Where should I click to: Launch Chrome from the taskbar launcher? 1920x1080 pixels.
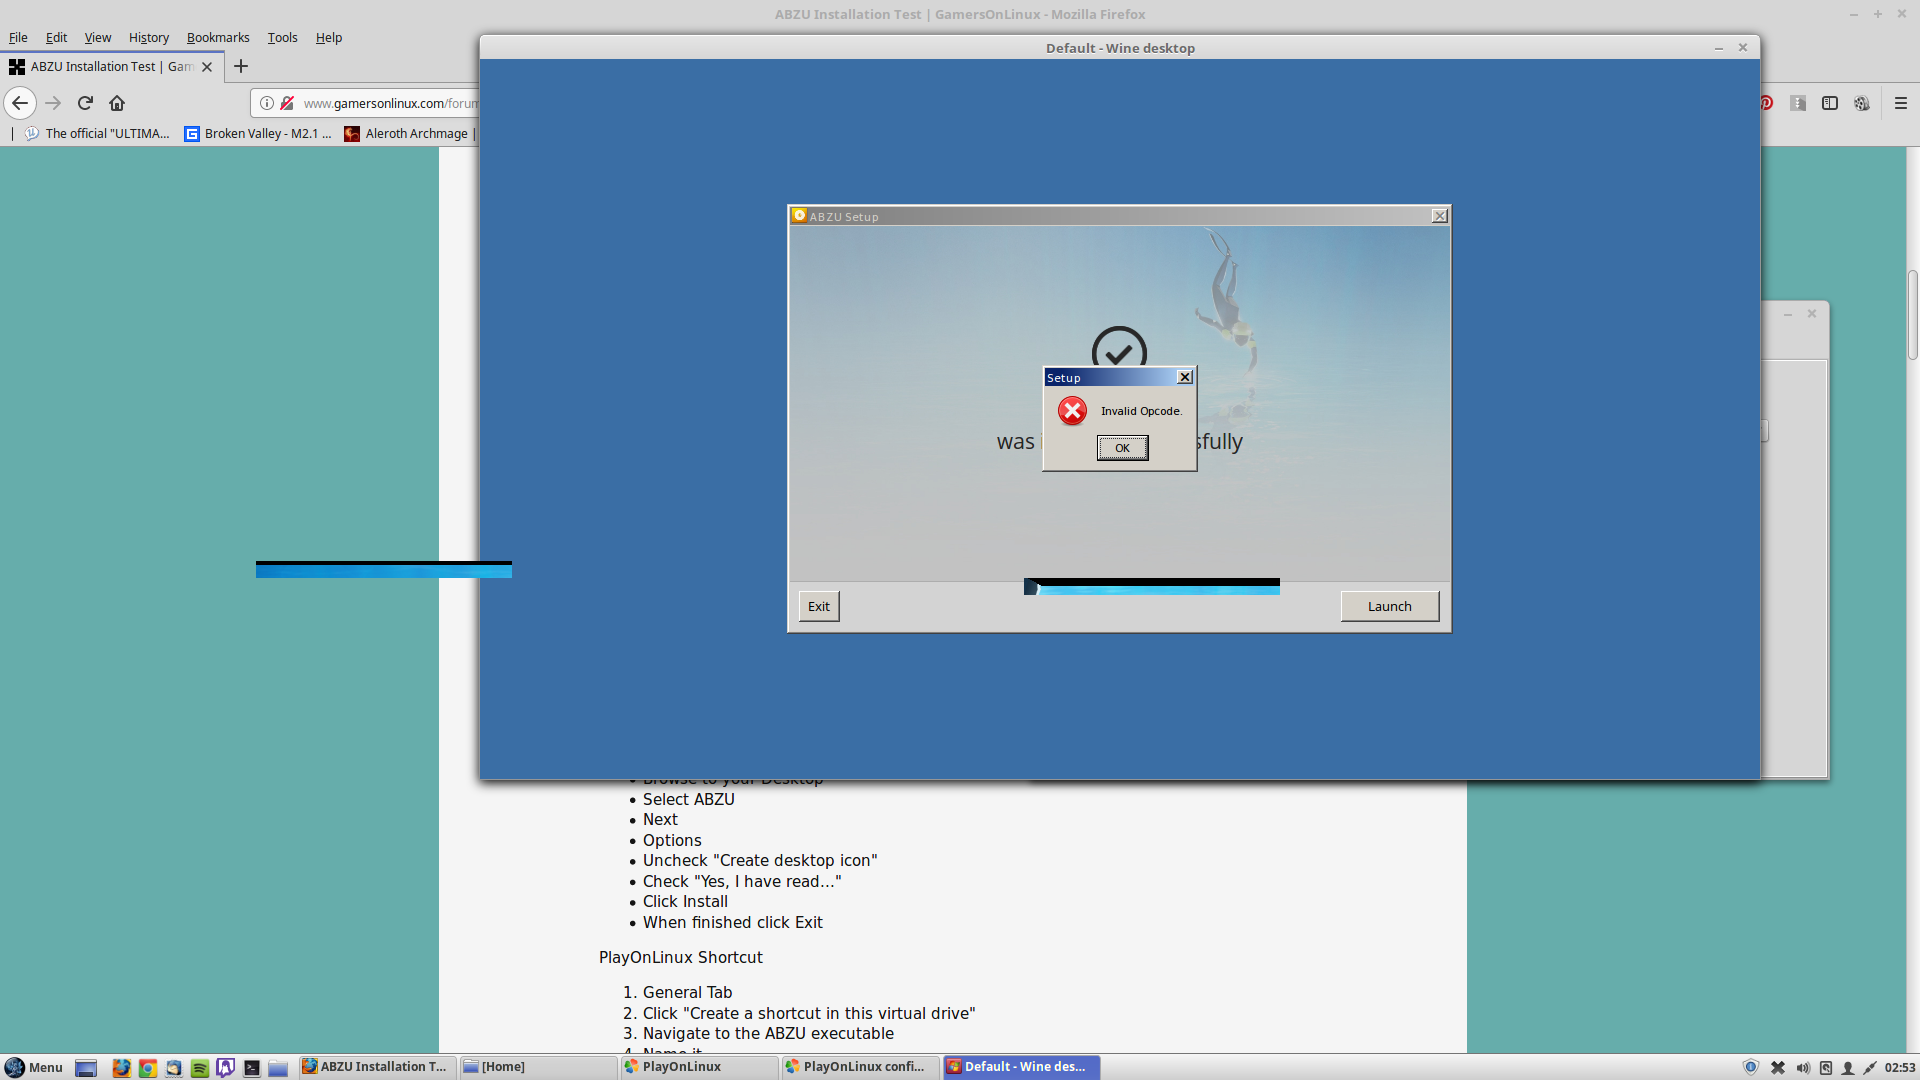pyautogui.click(x=147, y=1067)
